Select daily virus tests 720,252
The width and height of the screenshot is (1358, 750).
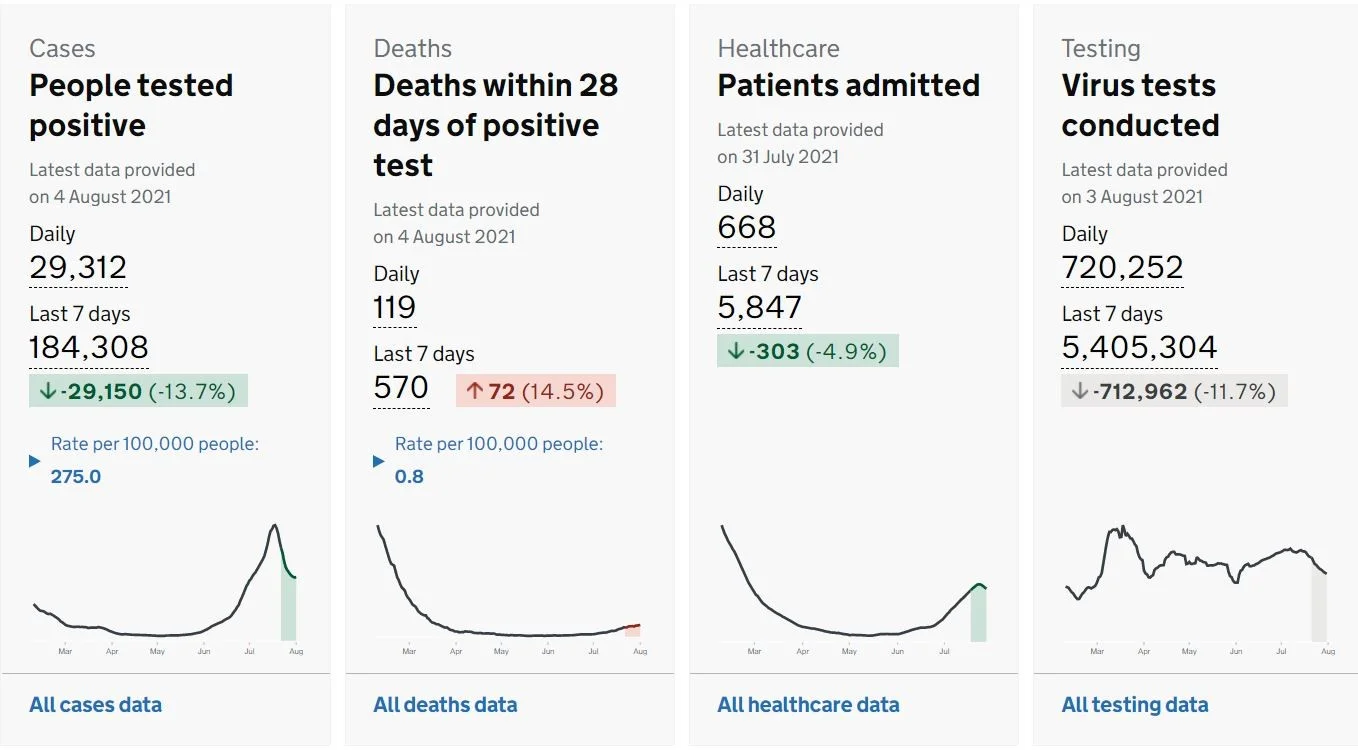pos(1123,268)
